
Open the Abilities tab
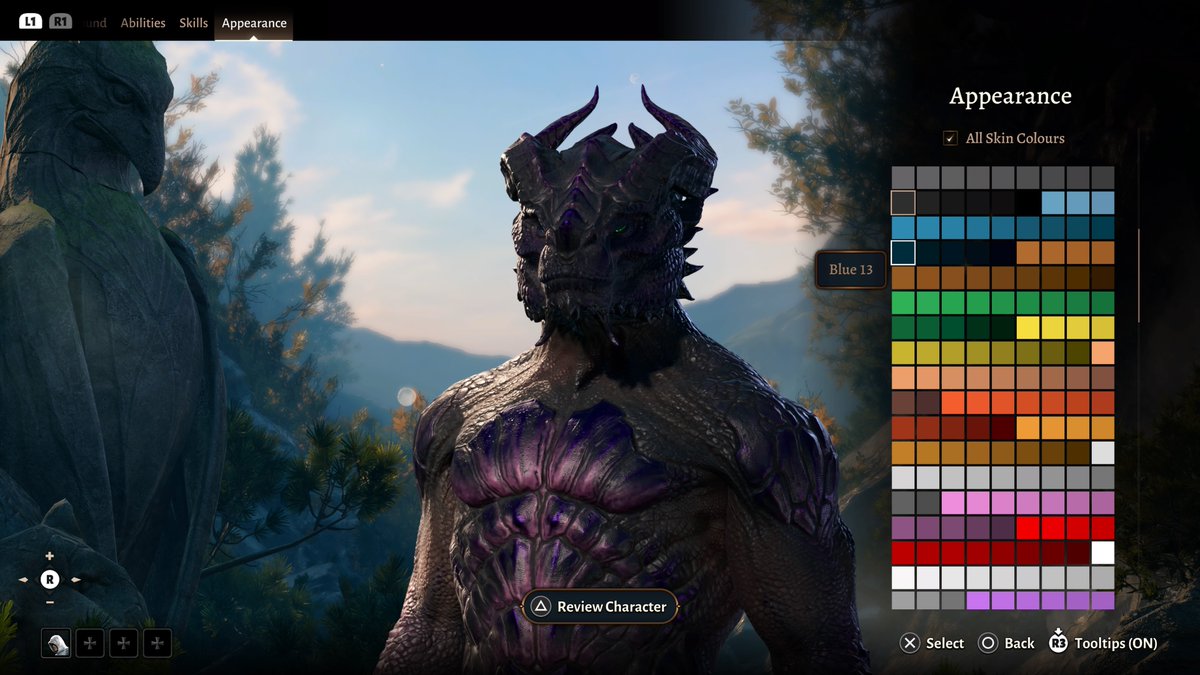click(x=143, y=22)
